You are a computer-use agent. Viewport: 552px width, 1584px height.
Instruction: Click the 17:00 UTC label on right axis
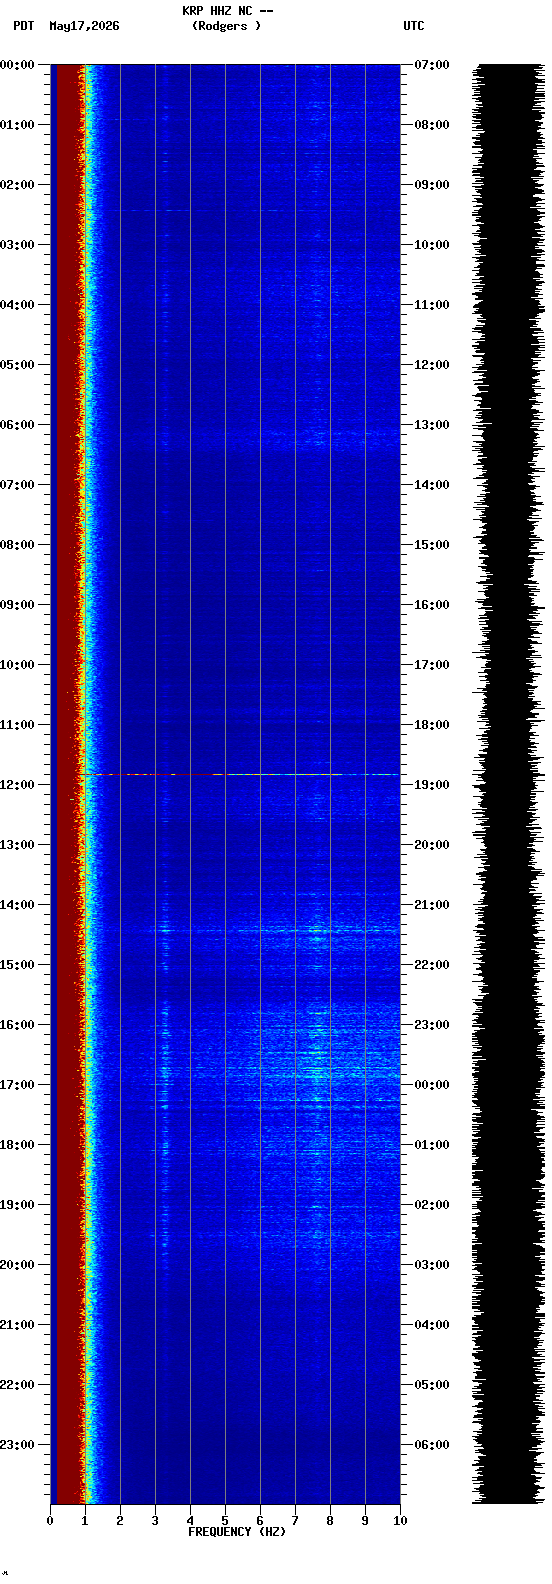point(432,665)
